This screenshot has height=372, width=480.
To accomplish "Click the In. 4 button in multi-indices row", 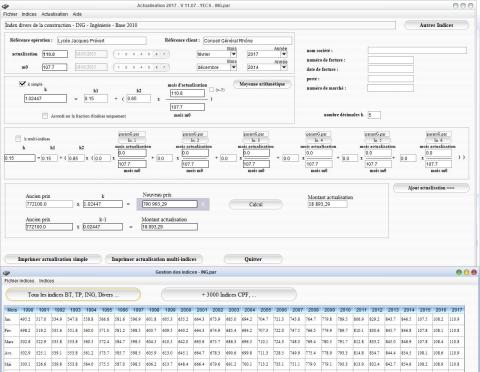I will click(x=318, y=140).
